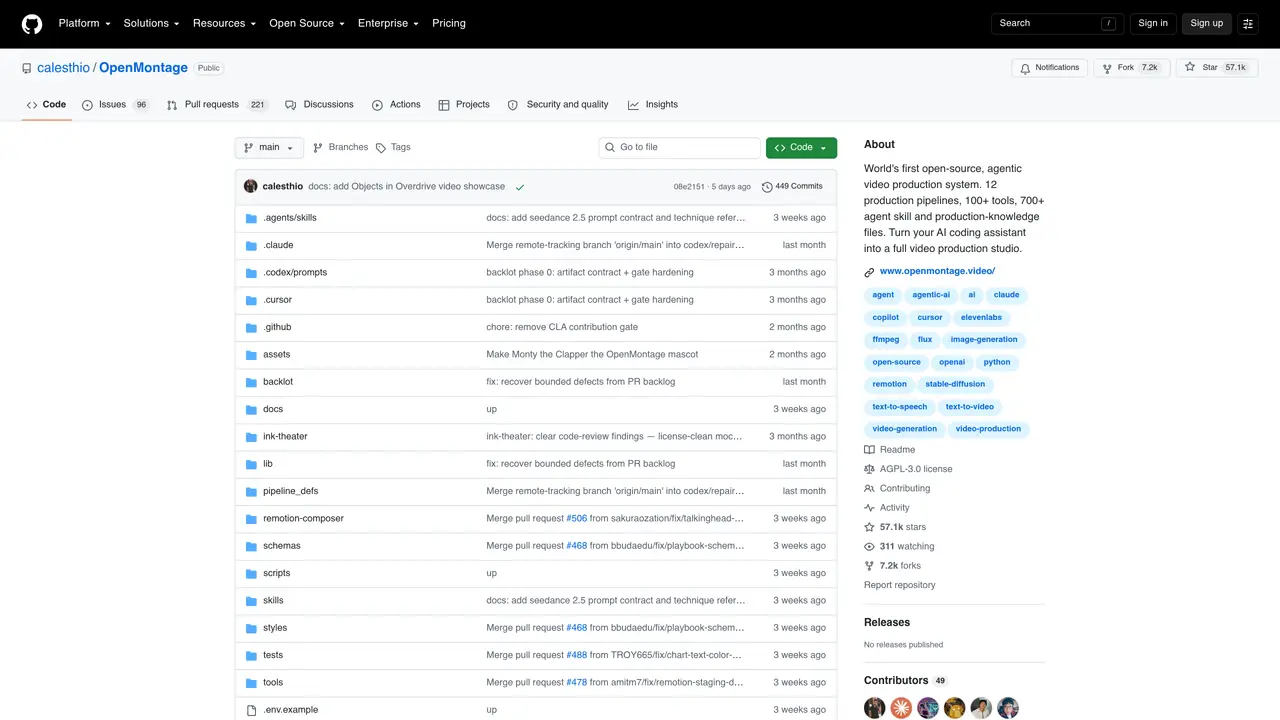The height and width of the screenshot is (720, 1280).
Task: Click the Branches link
Action: click(340, 147)
